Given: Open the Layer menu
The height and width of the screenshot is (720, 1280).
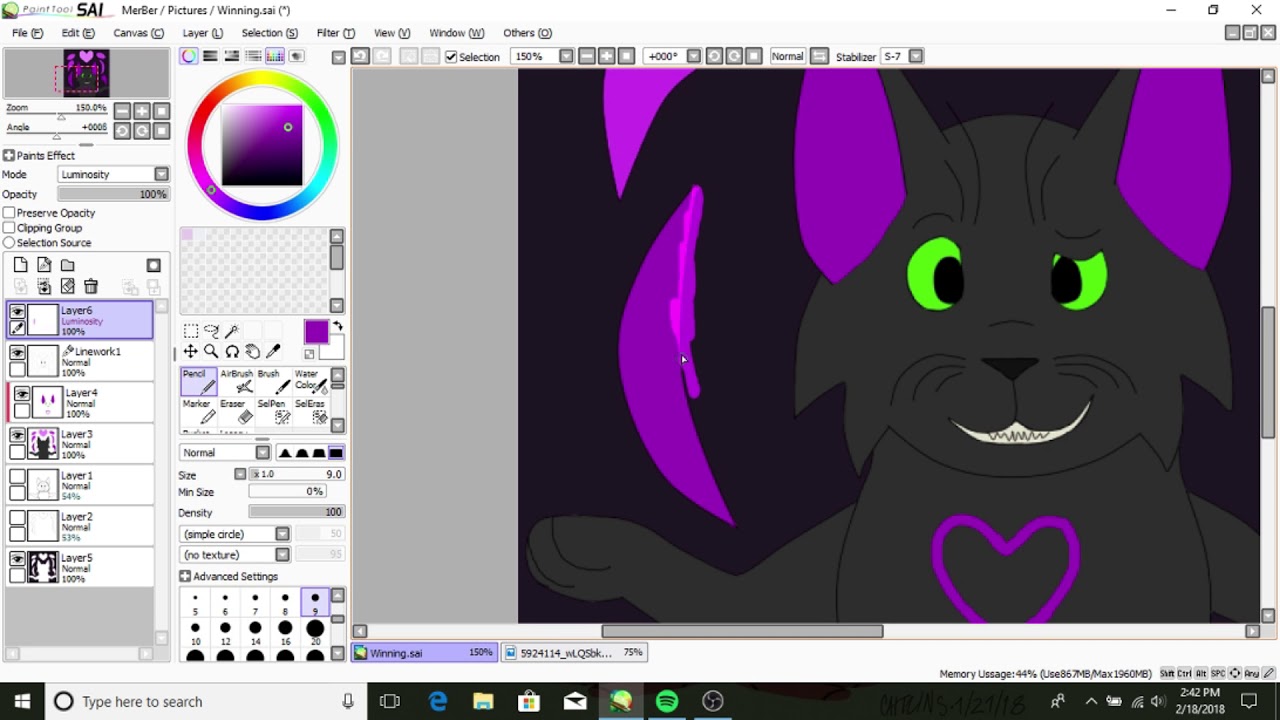Looking at the screenshot, I should coord(202,33).
